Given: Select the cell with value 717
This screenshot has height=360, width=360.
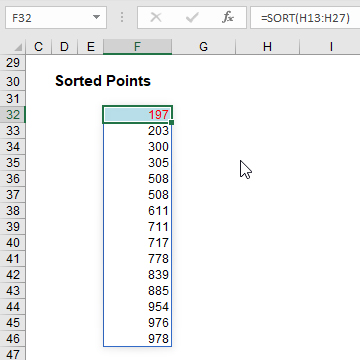Looking at the screenshot, I should coord(137,243).
